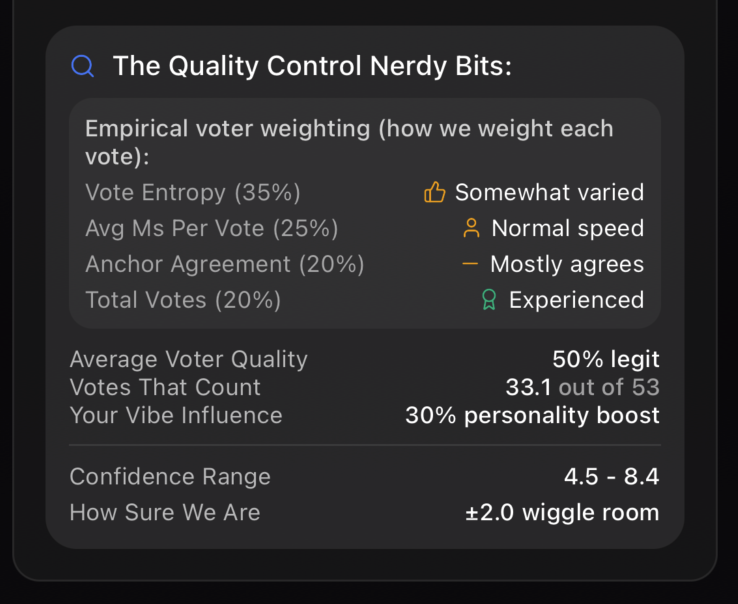Click the 33.1 out of 53 value
738x604 pixels.
tap(582, 387)
